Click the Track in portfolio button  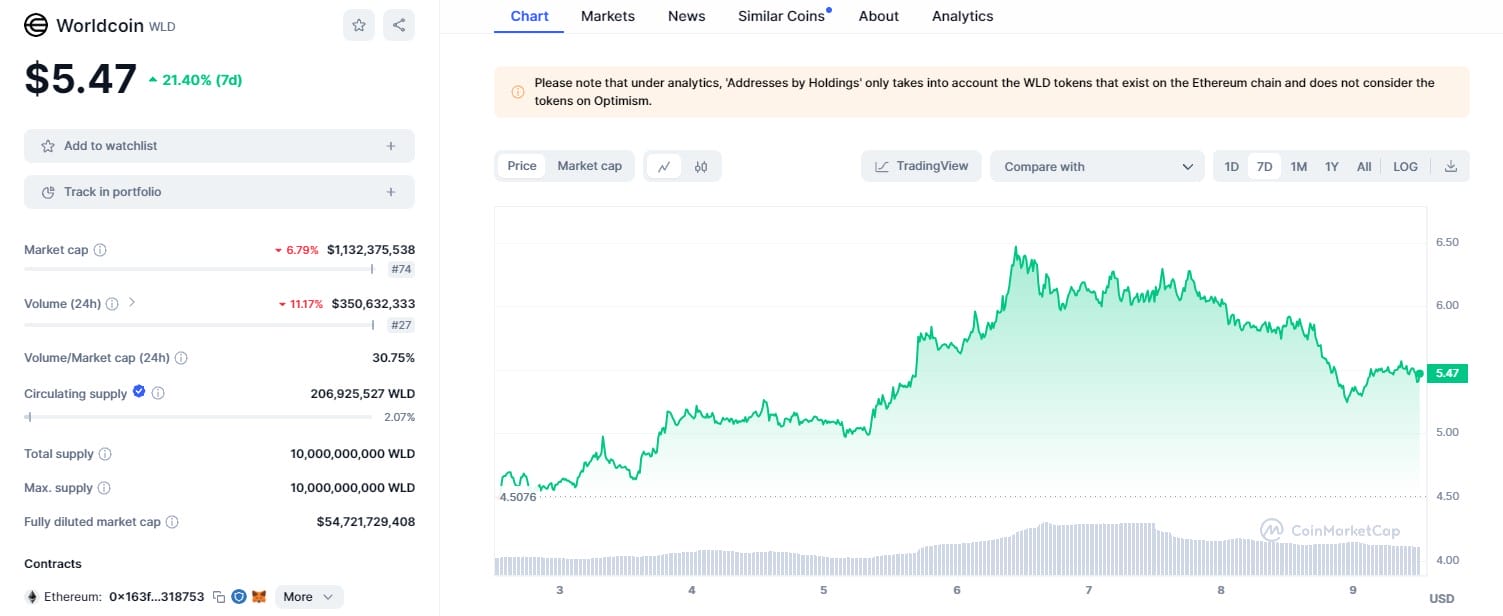click(x=219, y=192)
